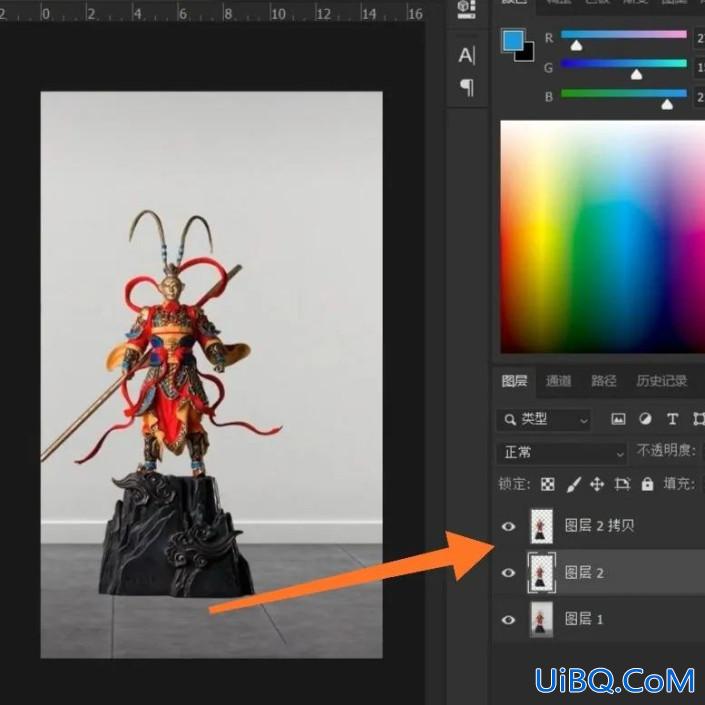Lock image pixels brush icon
The image size is (705, 705).
[573, 484]
